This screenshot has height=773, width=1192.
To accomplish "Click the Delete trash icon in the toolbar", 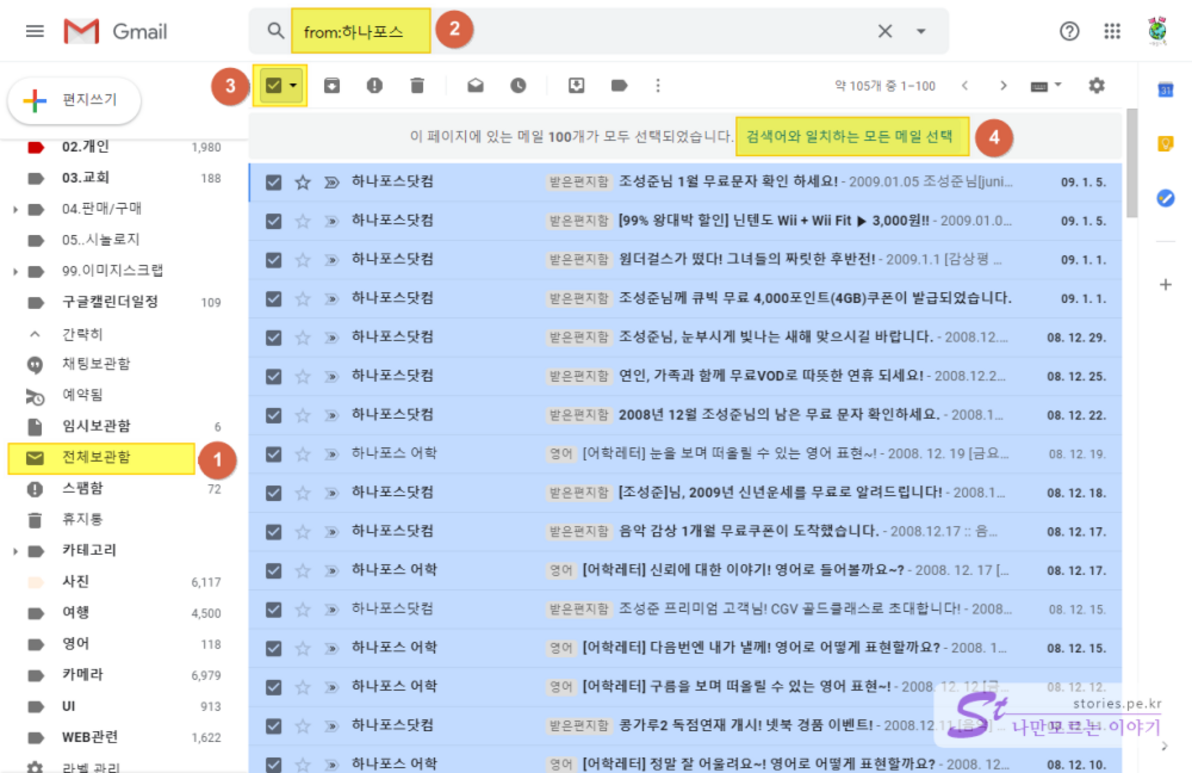I will coord(417,86).
